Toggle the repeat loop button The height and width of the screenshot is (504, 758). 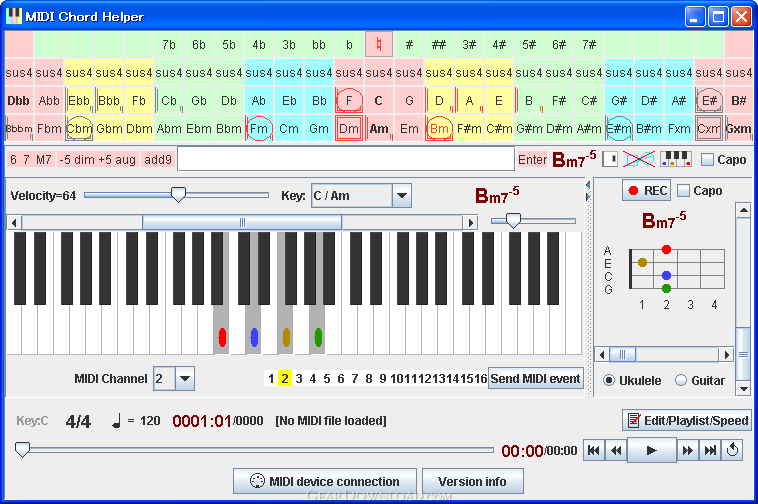click(732, 450)
